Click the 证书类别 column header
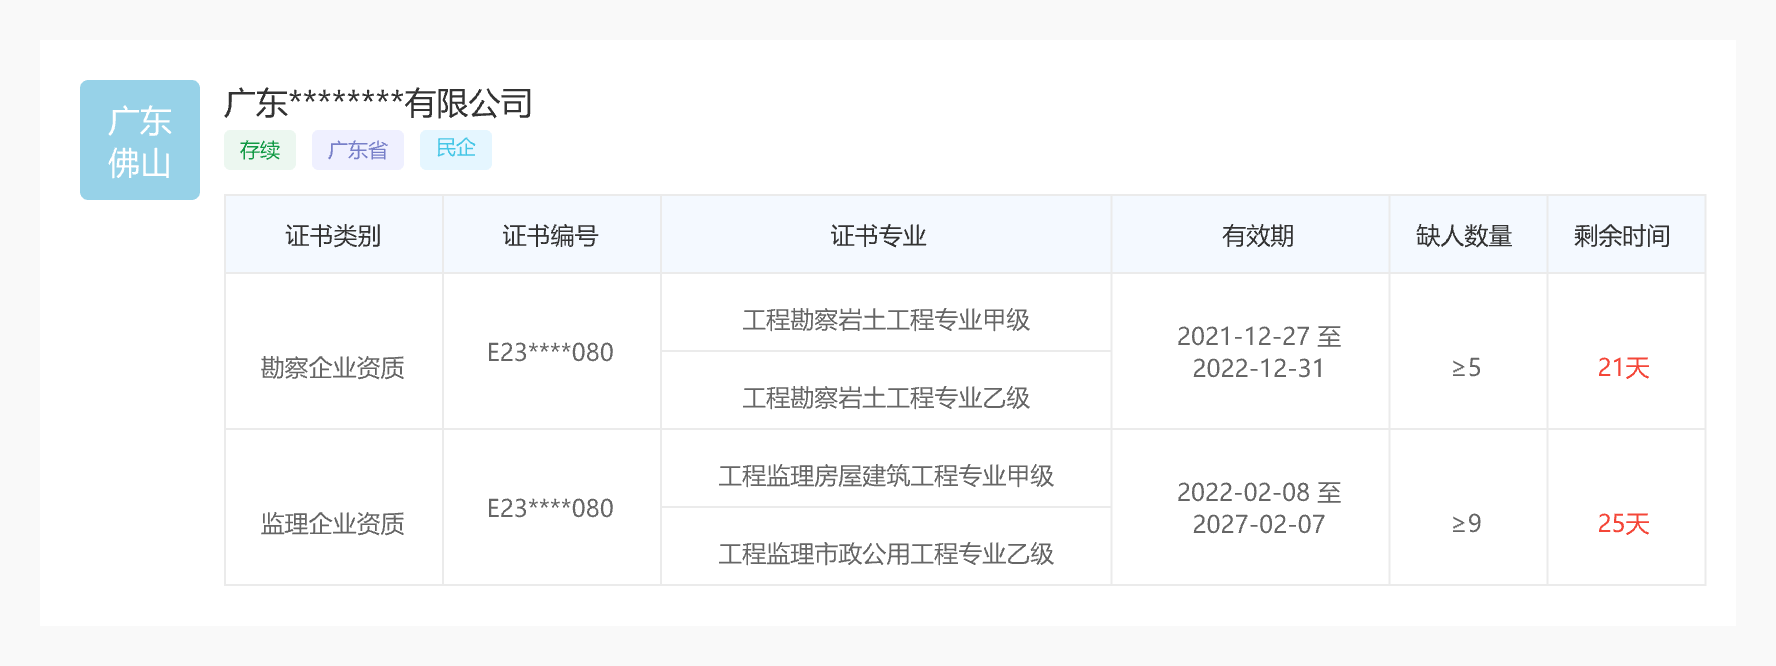The width and height of the screenshot is (1776, 666). [333, 236]
